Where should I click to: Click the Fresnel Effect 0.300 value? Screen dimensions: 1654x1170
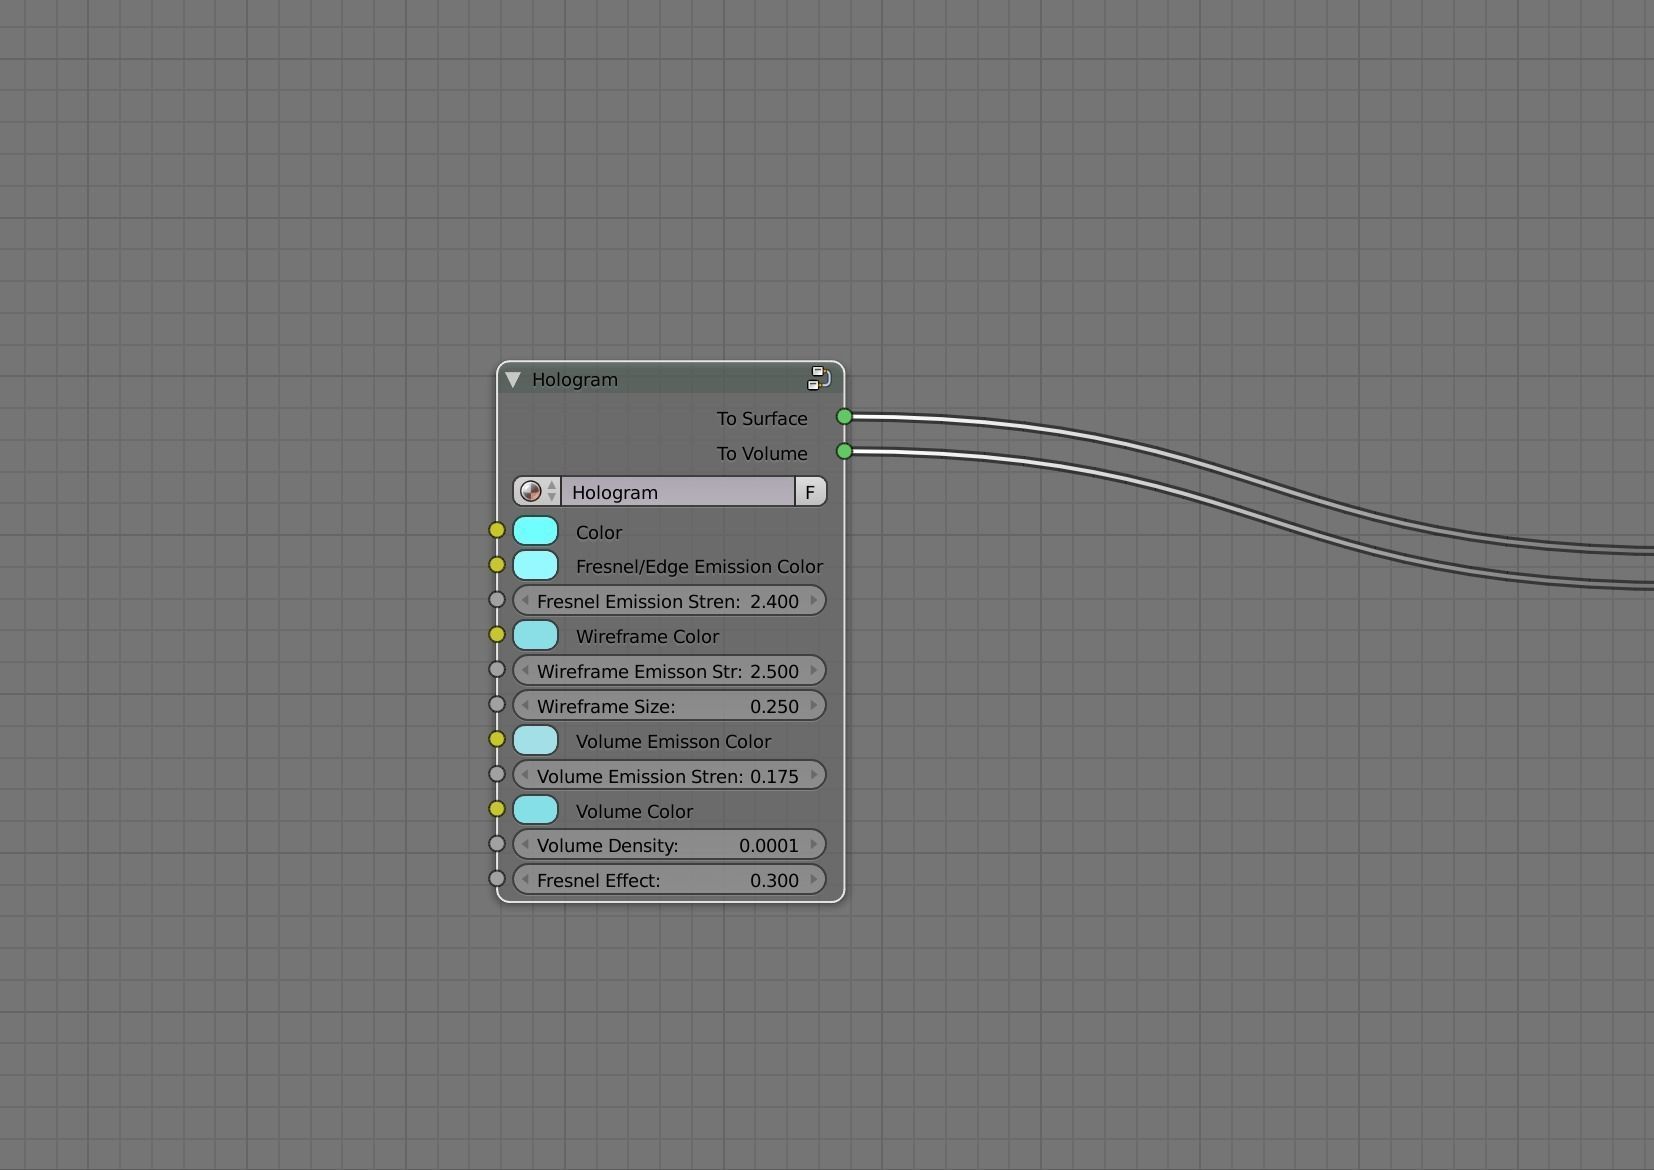pos(774,880)
